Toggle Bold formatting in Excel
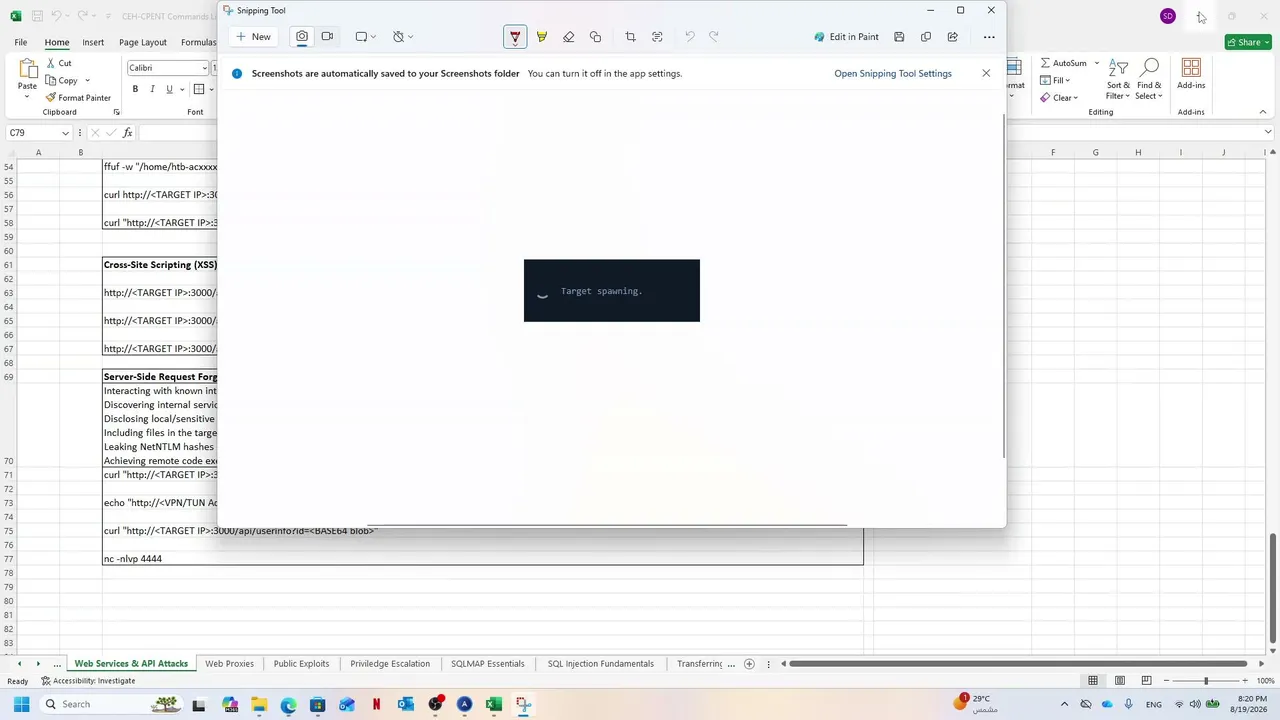 point(135,89)
